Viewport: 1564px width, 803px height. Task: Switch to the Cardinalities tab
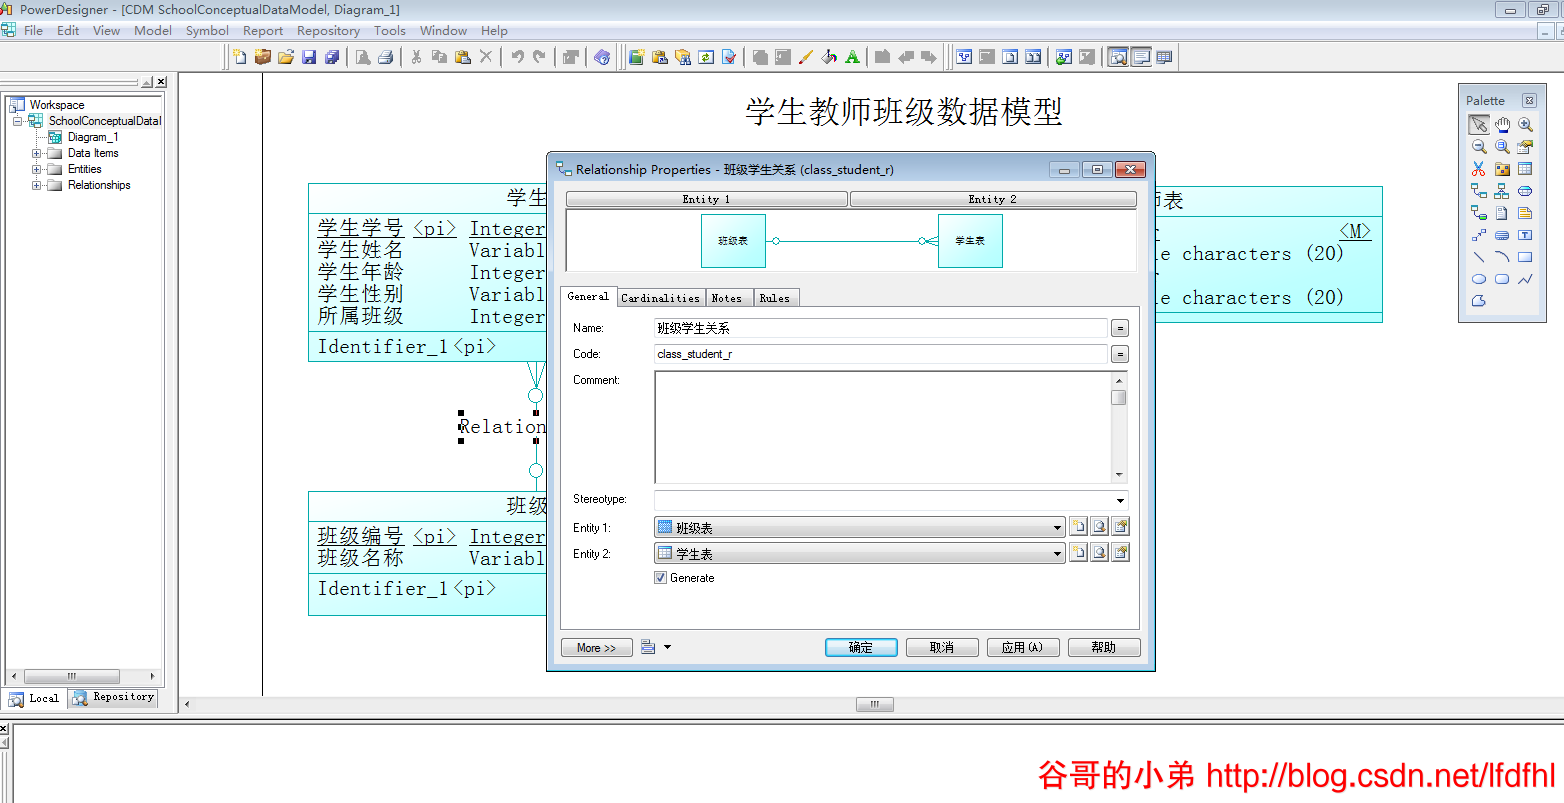click(660, 297)
